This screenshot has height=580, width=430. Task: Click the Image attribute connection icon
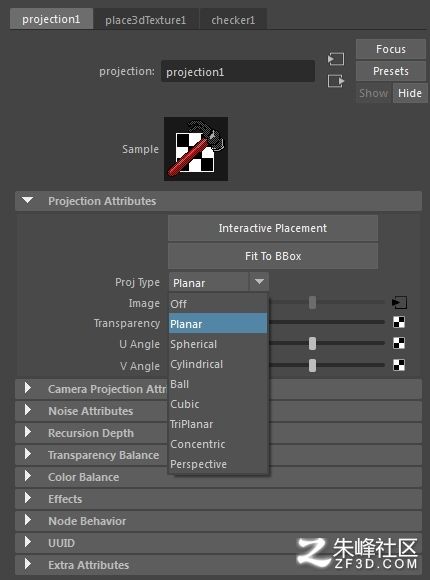(x=399, y=303)
